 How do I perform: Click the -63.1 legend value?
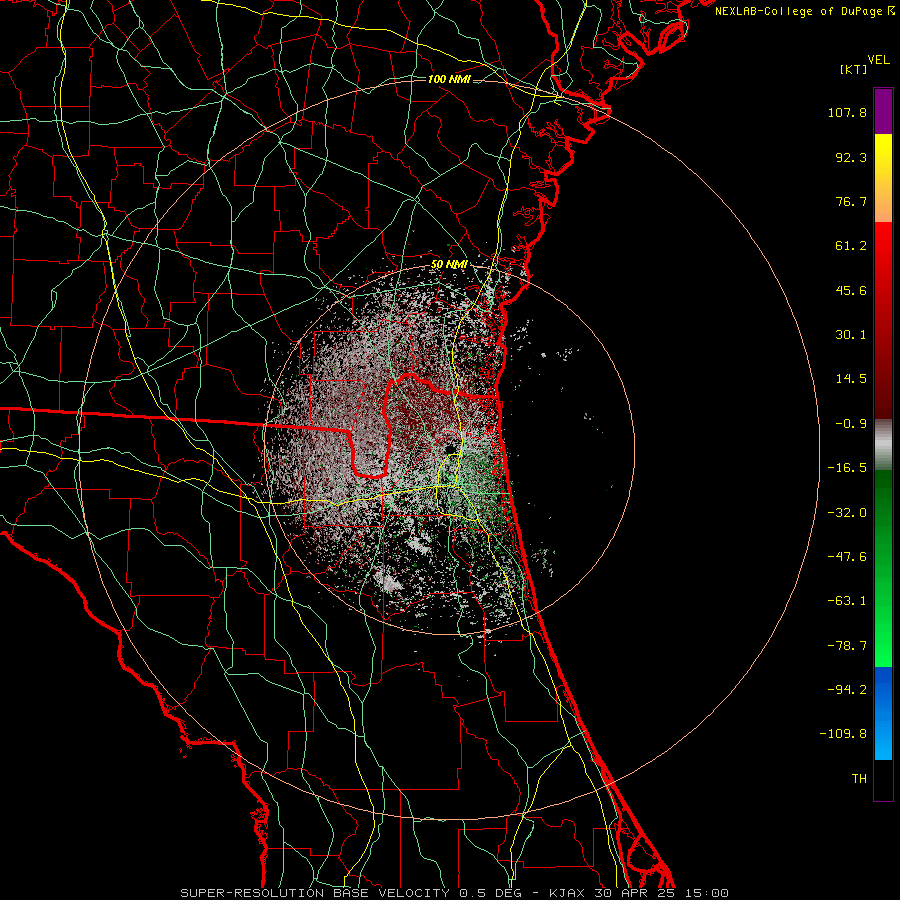[x=847, y=601]
